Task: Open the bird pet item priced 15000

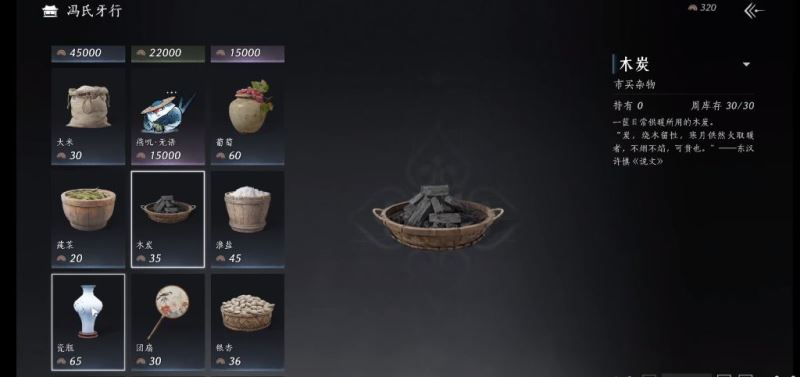Action: pos(168,116)
